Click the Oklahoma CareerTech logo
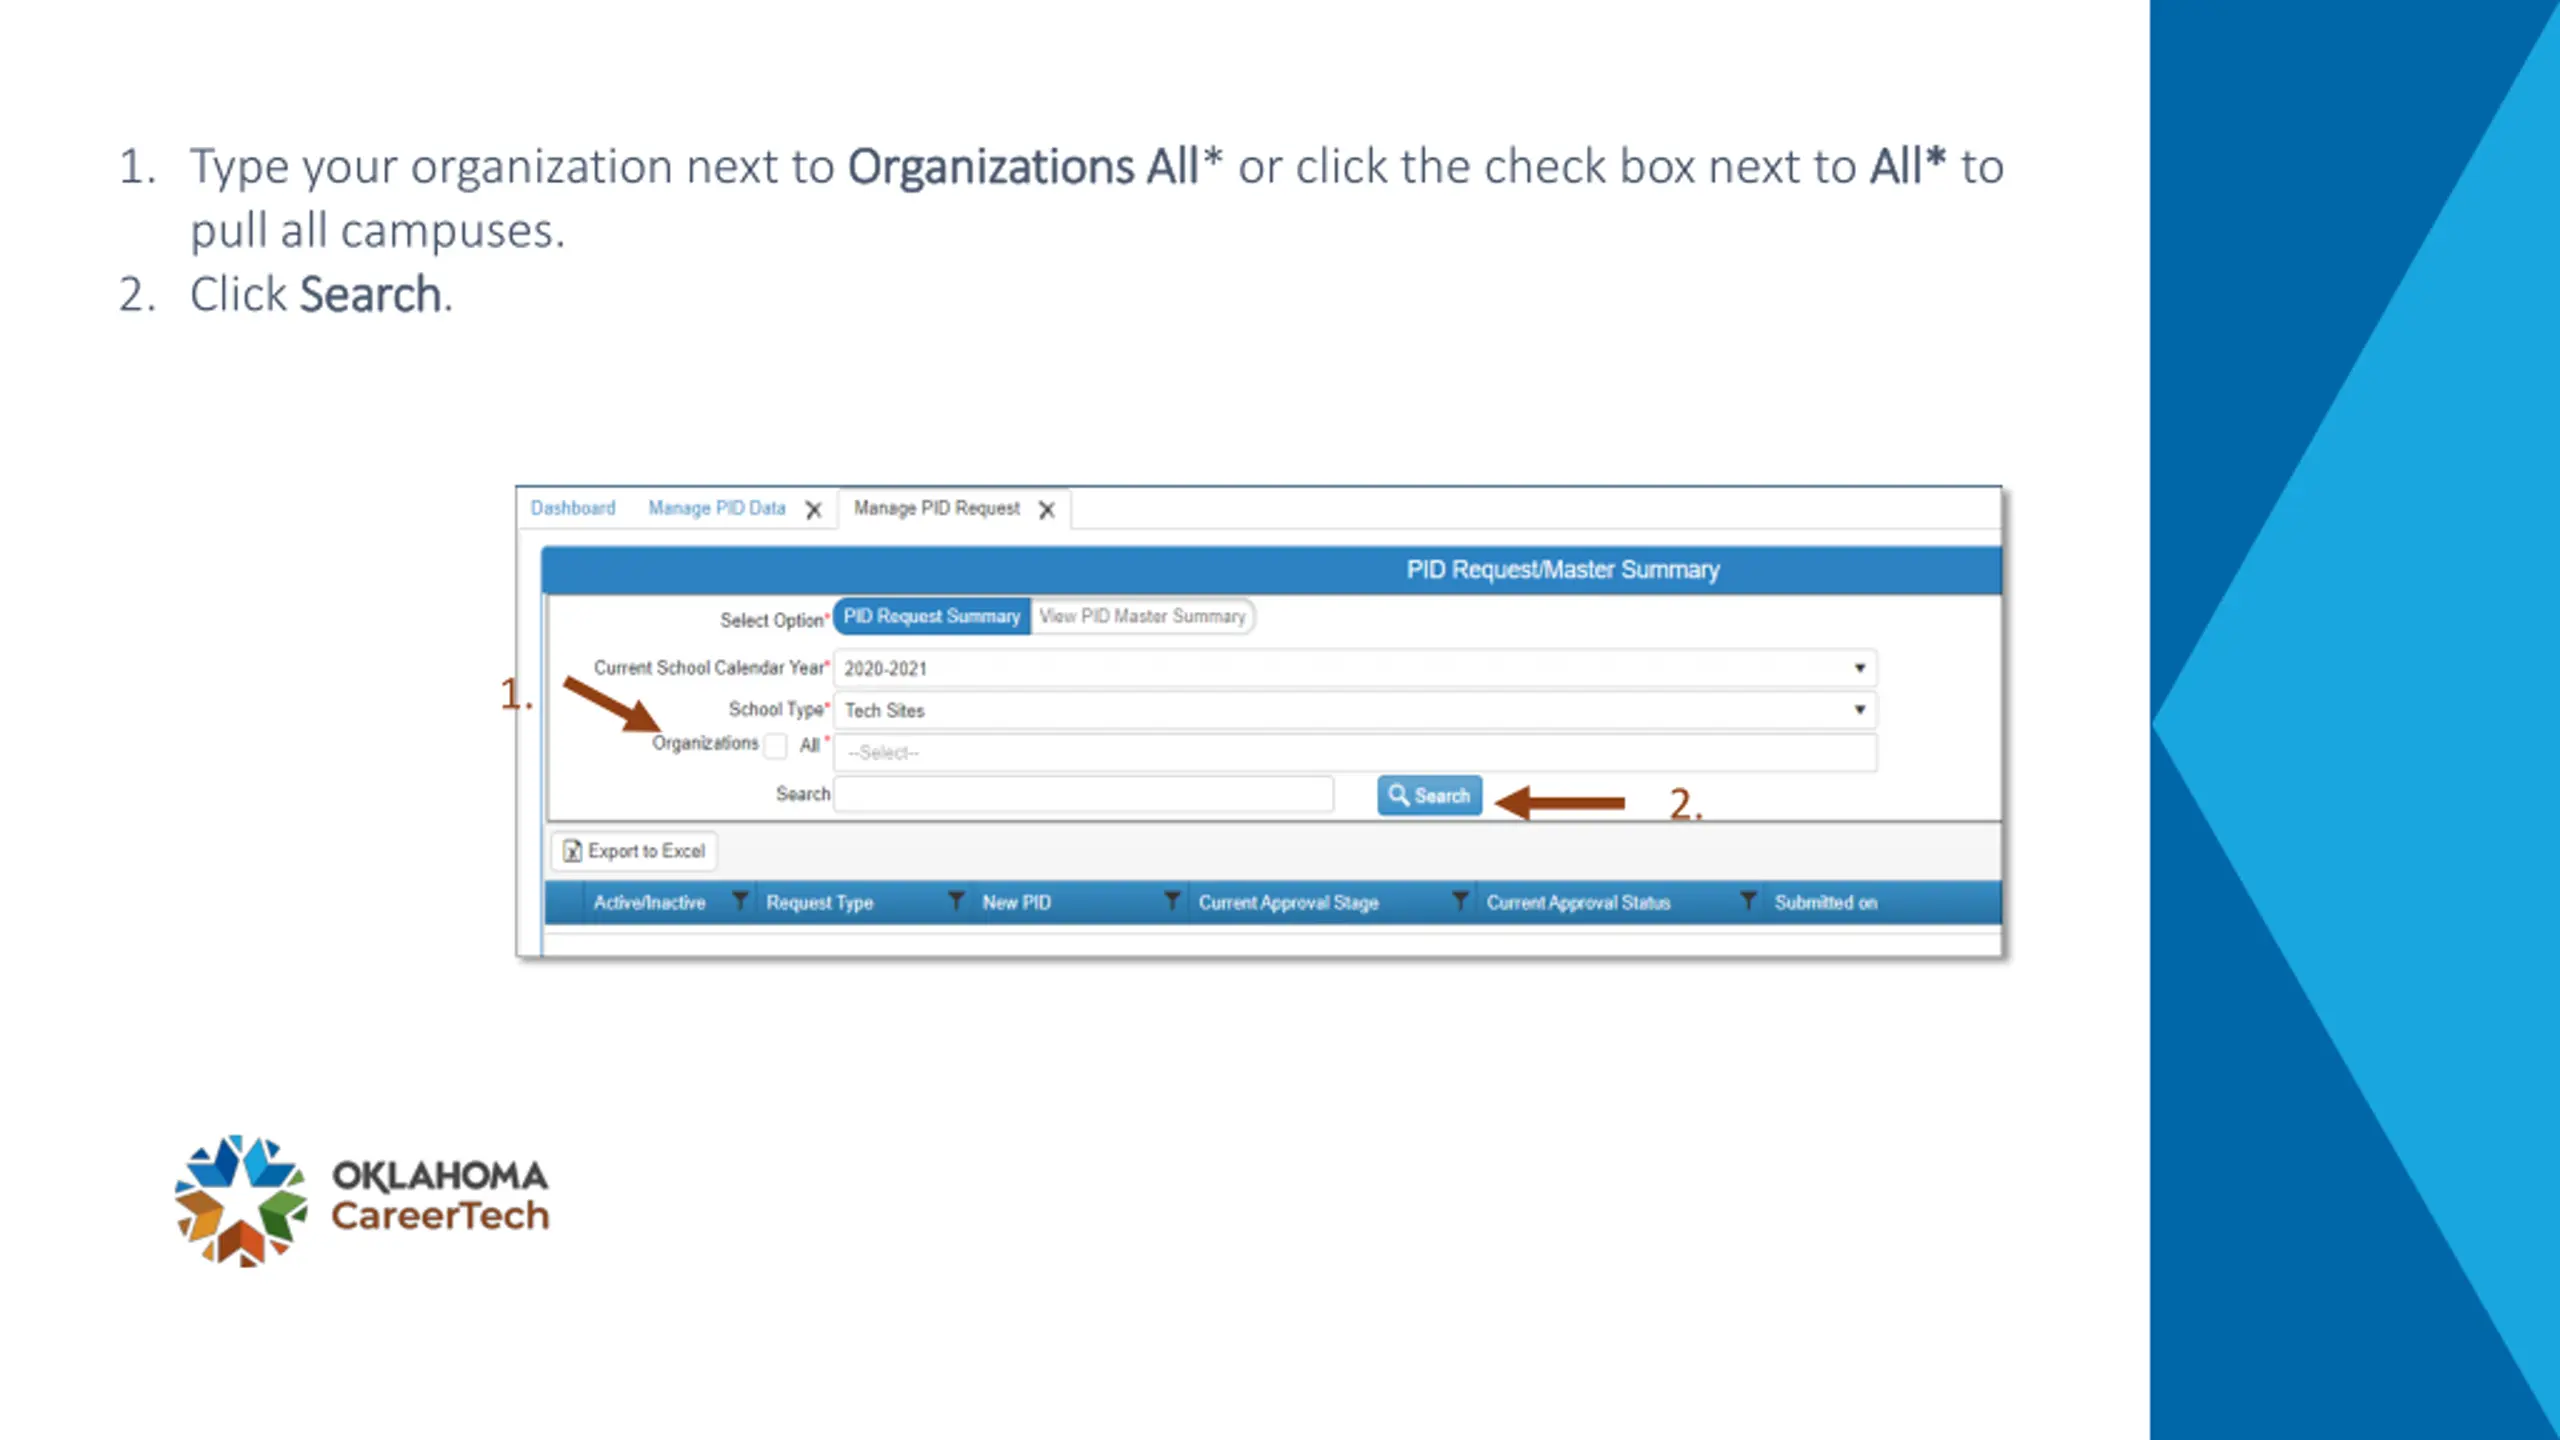Image resolution: width=2560 pixels, height=1440 pixels. click(362, 1199)
